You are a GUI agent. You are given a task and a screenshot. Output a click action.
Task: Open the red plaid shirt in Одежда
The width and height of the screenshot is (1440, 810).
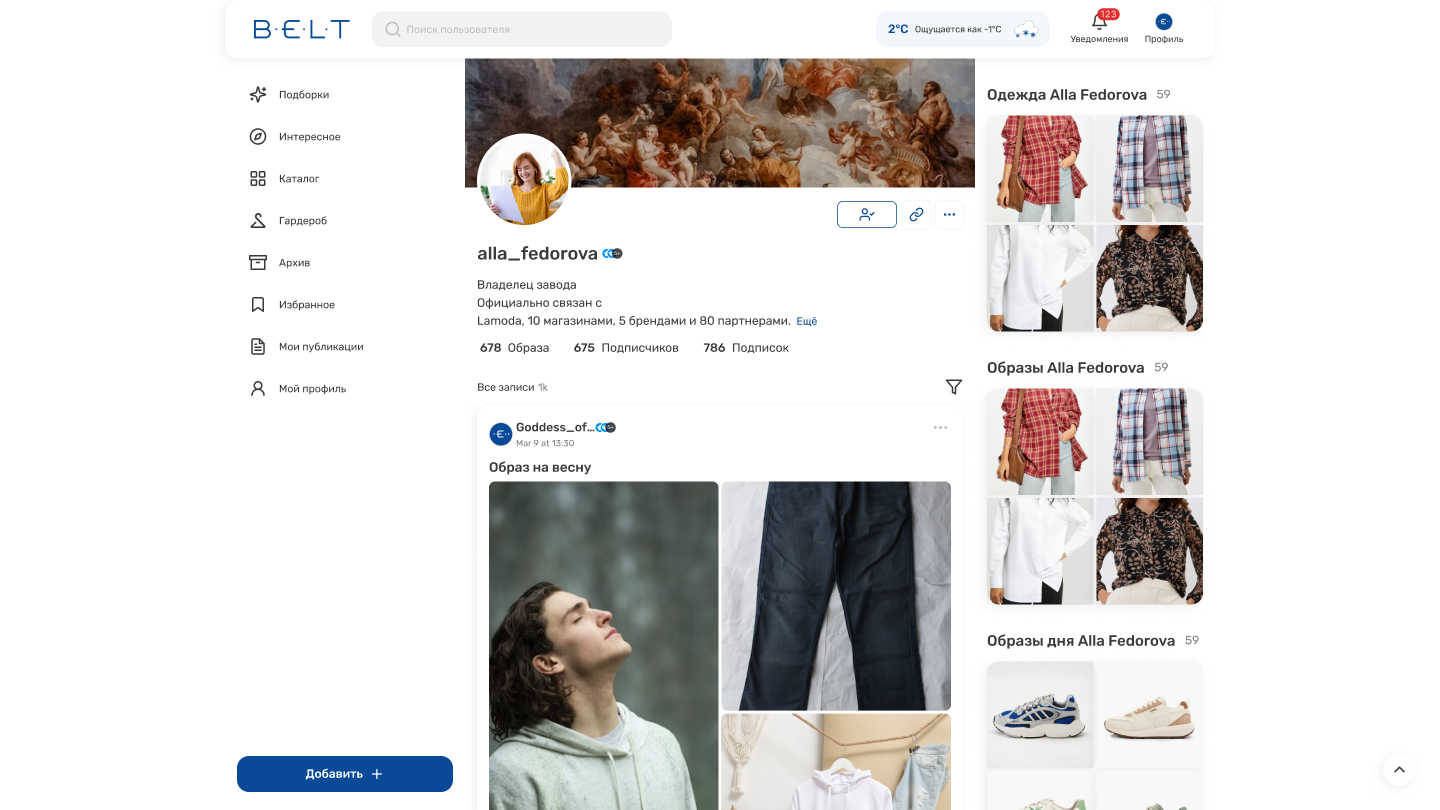coord(1039,168)
